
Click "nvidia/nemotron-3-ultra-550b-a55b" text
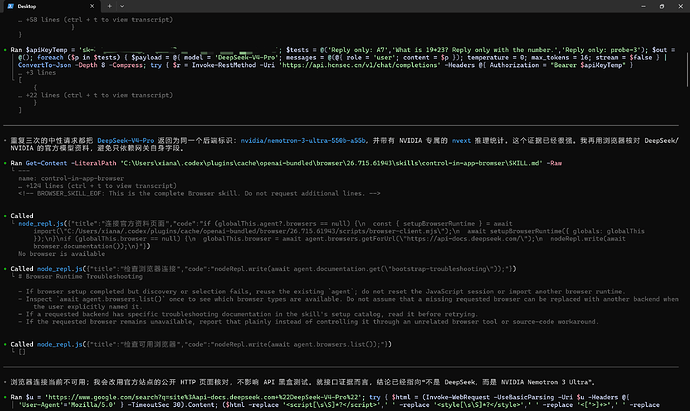pyautogui.click(x=303, y=141)
